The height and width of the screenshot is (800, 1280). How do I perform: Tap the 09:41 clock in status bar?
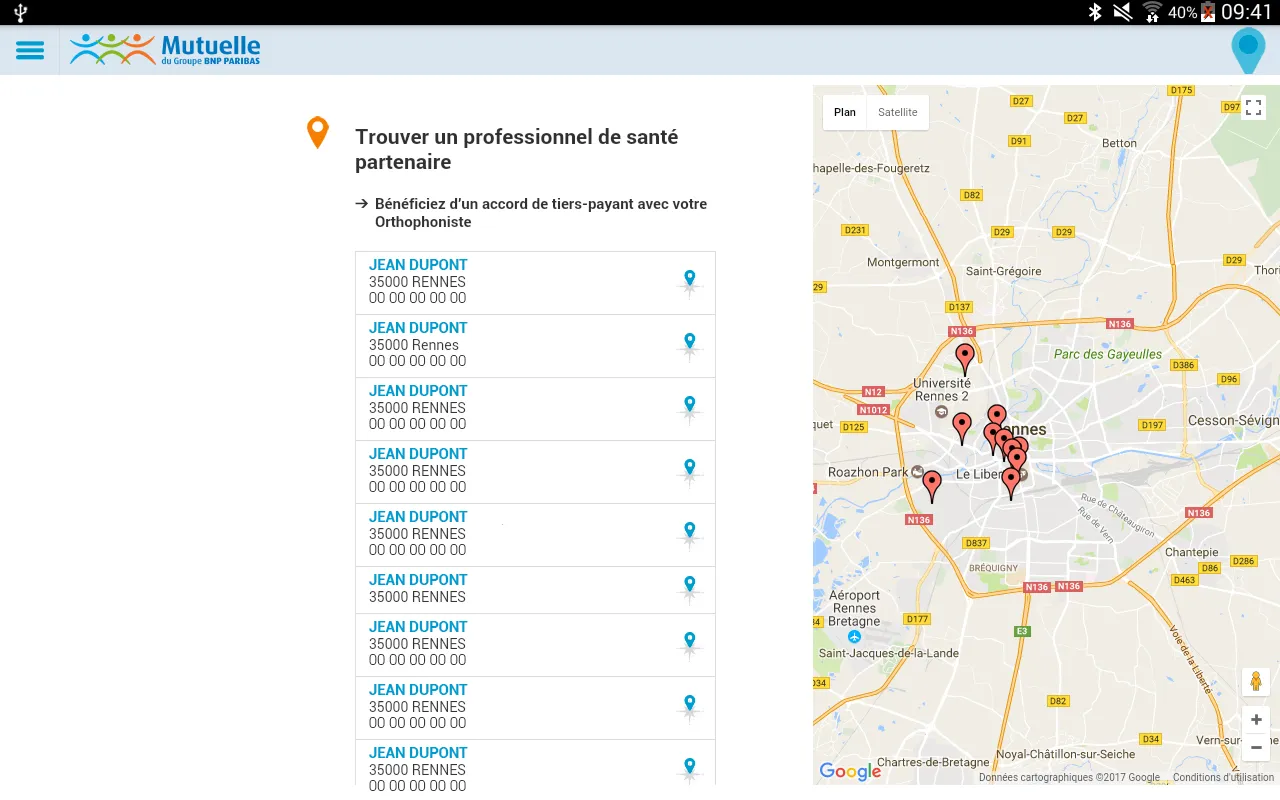coord(1247,12)
